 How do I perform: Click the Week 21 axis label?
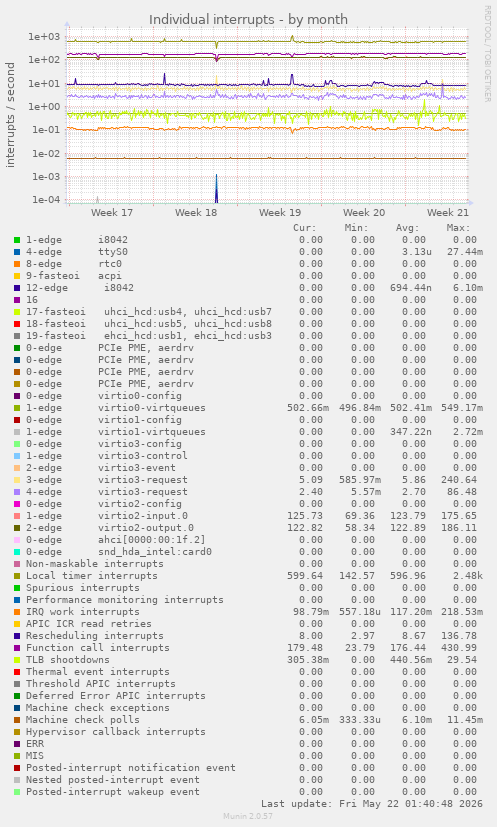(447, 213)
